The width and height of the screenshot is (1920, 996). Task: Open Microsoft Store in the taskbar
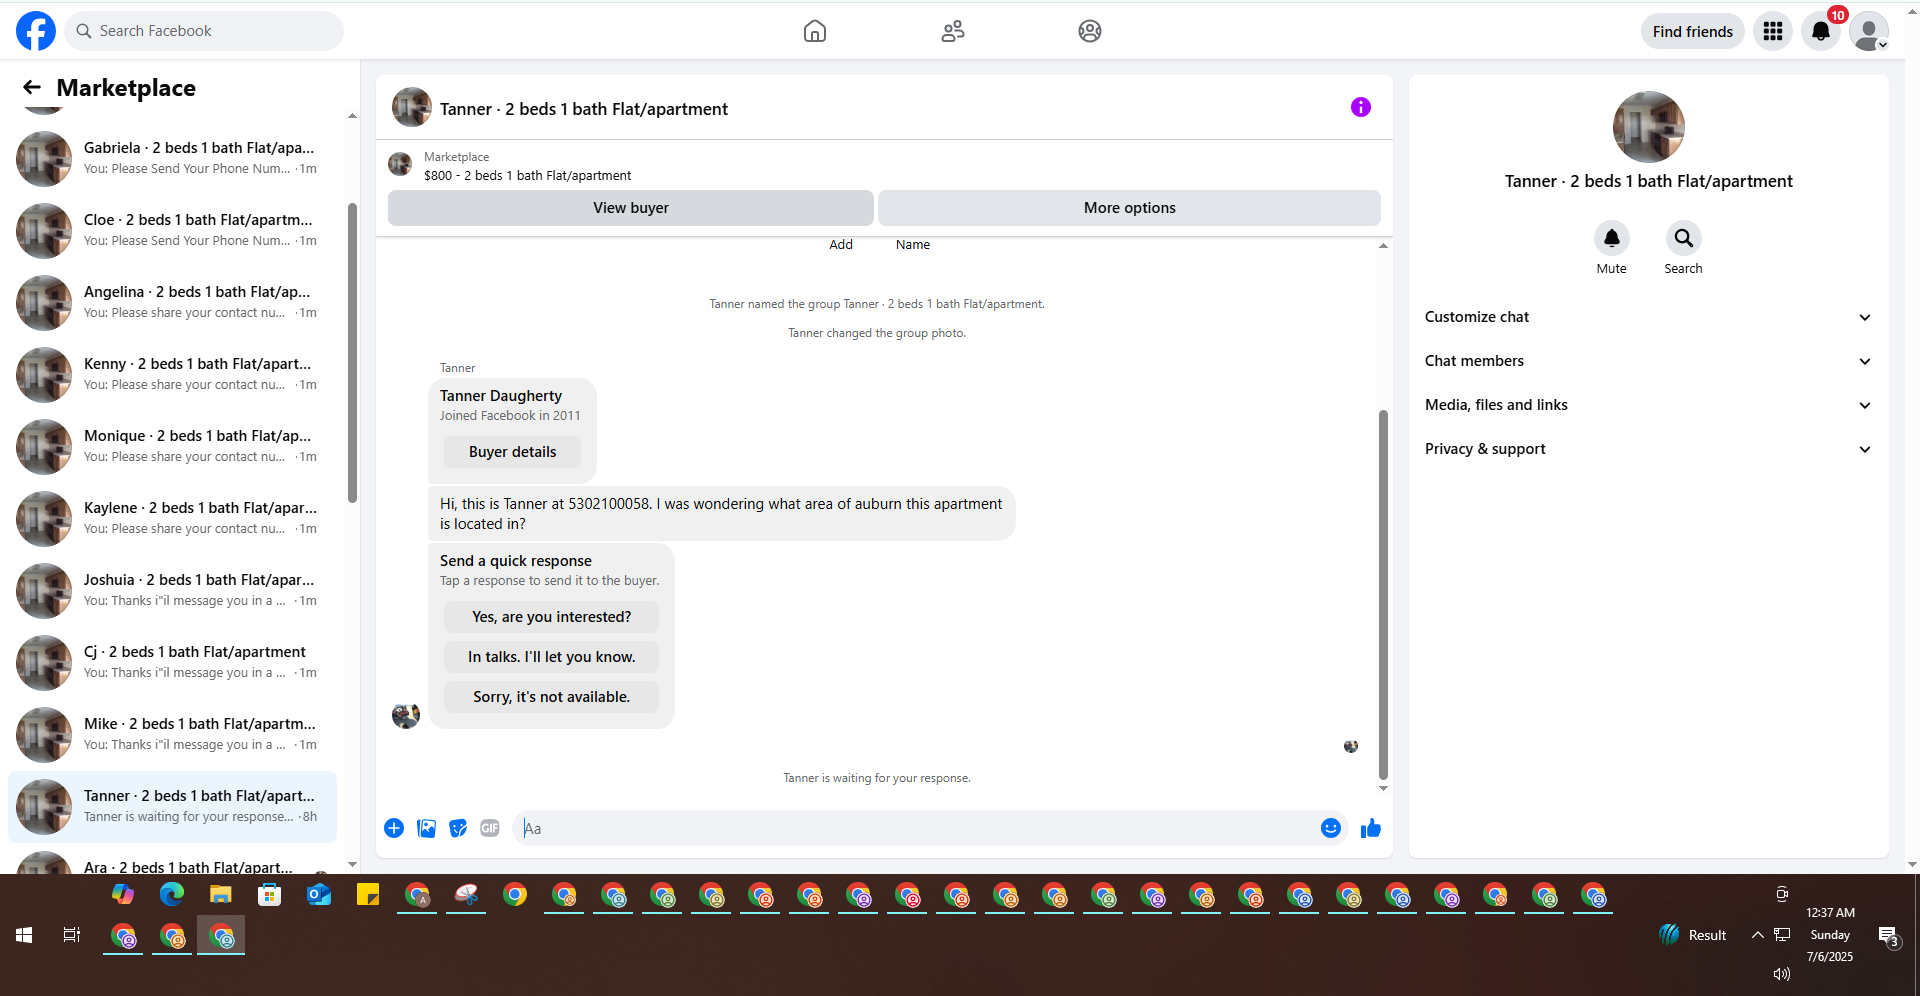(x=270, y=894)
